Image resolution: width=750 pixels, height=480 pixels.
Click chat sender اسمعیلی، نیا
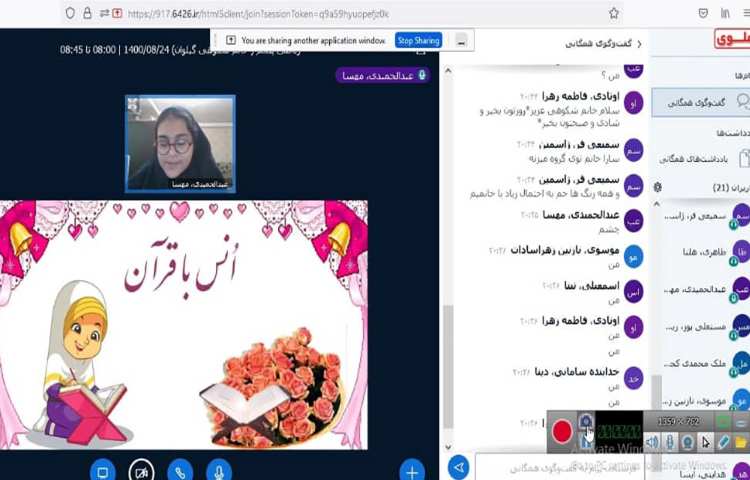[592, 286]
